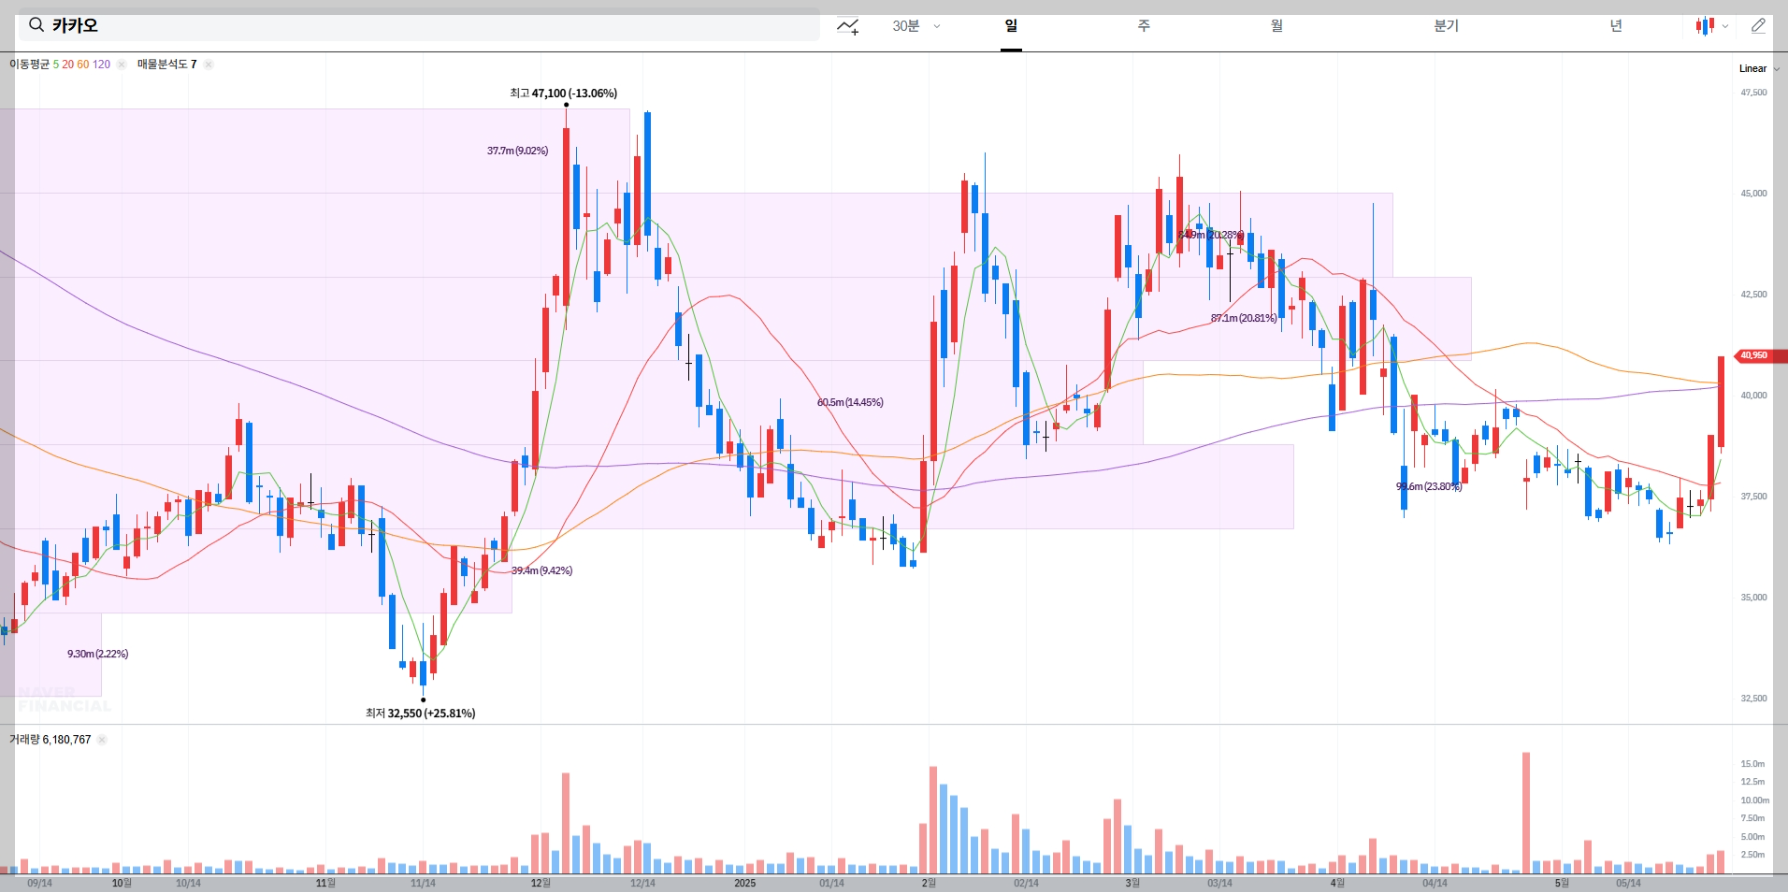Screen dimensions: 1788x892
Task: Click the 32,500 price axis label
Action: pos(1754,698)
